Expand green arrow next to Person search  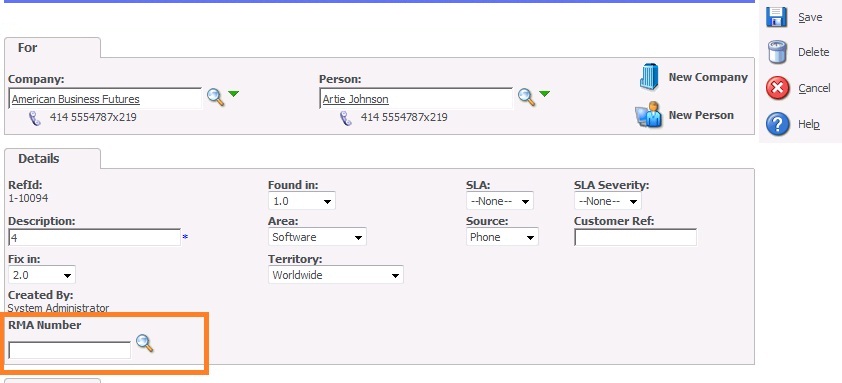[544, 94]
